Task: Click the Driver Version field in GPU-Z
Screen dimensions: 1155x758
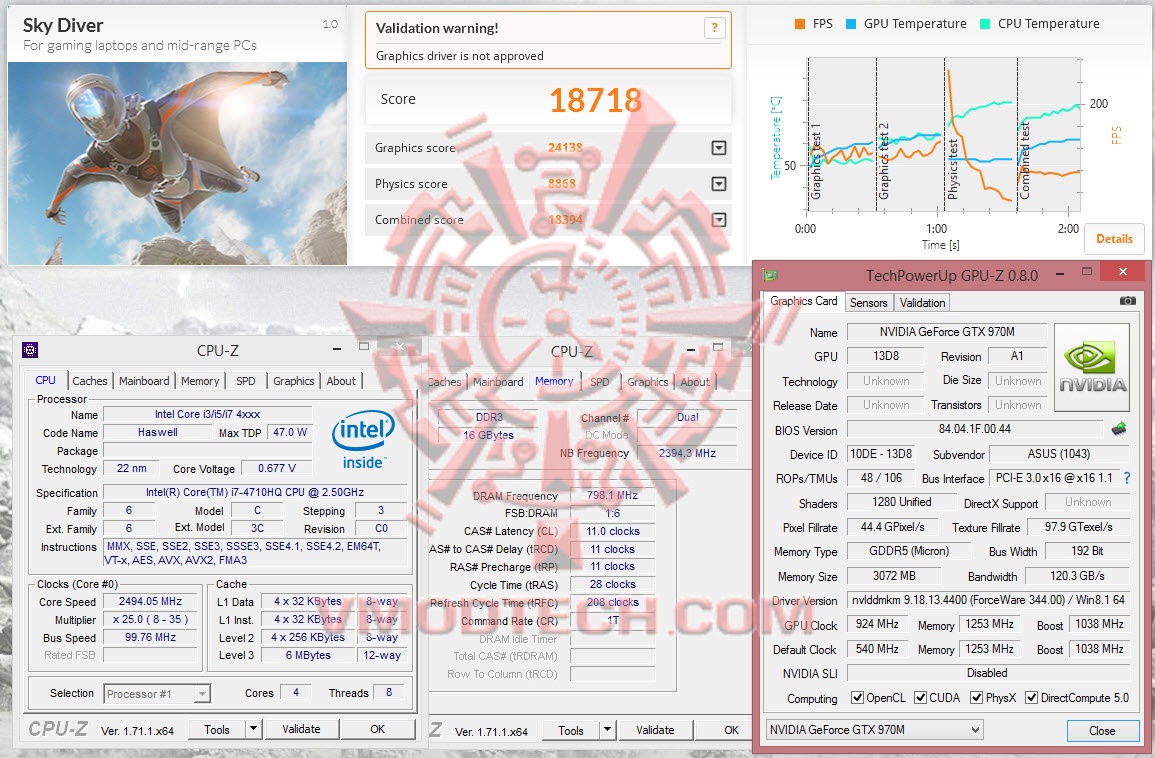Action: [x=988, y=600]
